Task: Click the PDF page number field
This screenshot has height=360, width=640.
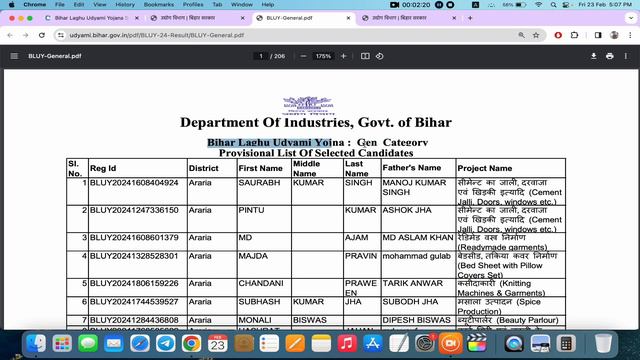Action: pyautogui.click(x=261, y=56)
